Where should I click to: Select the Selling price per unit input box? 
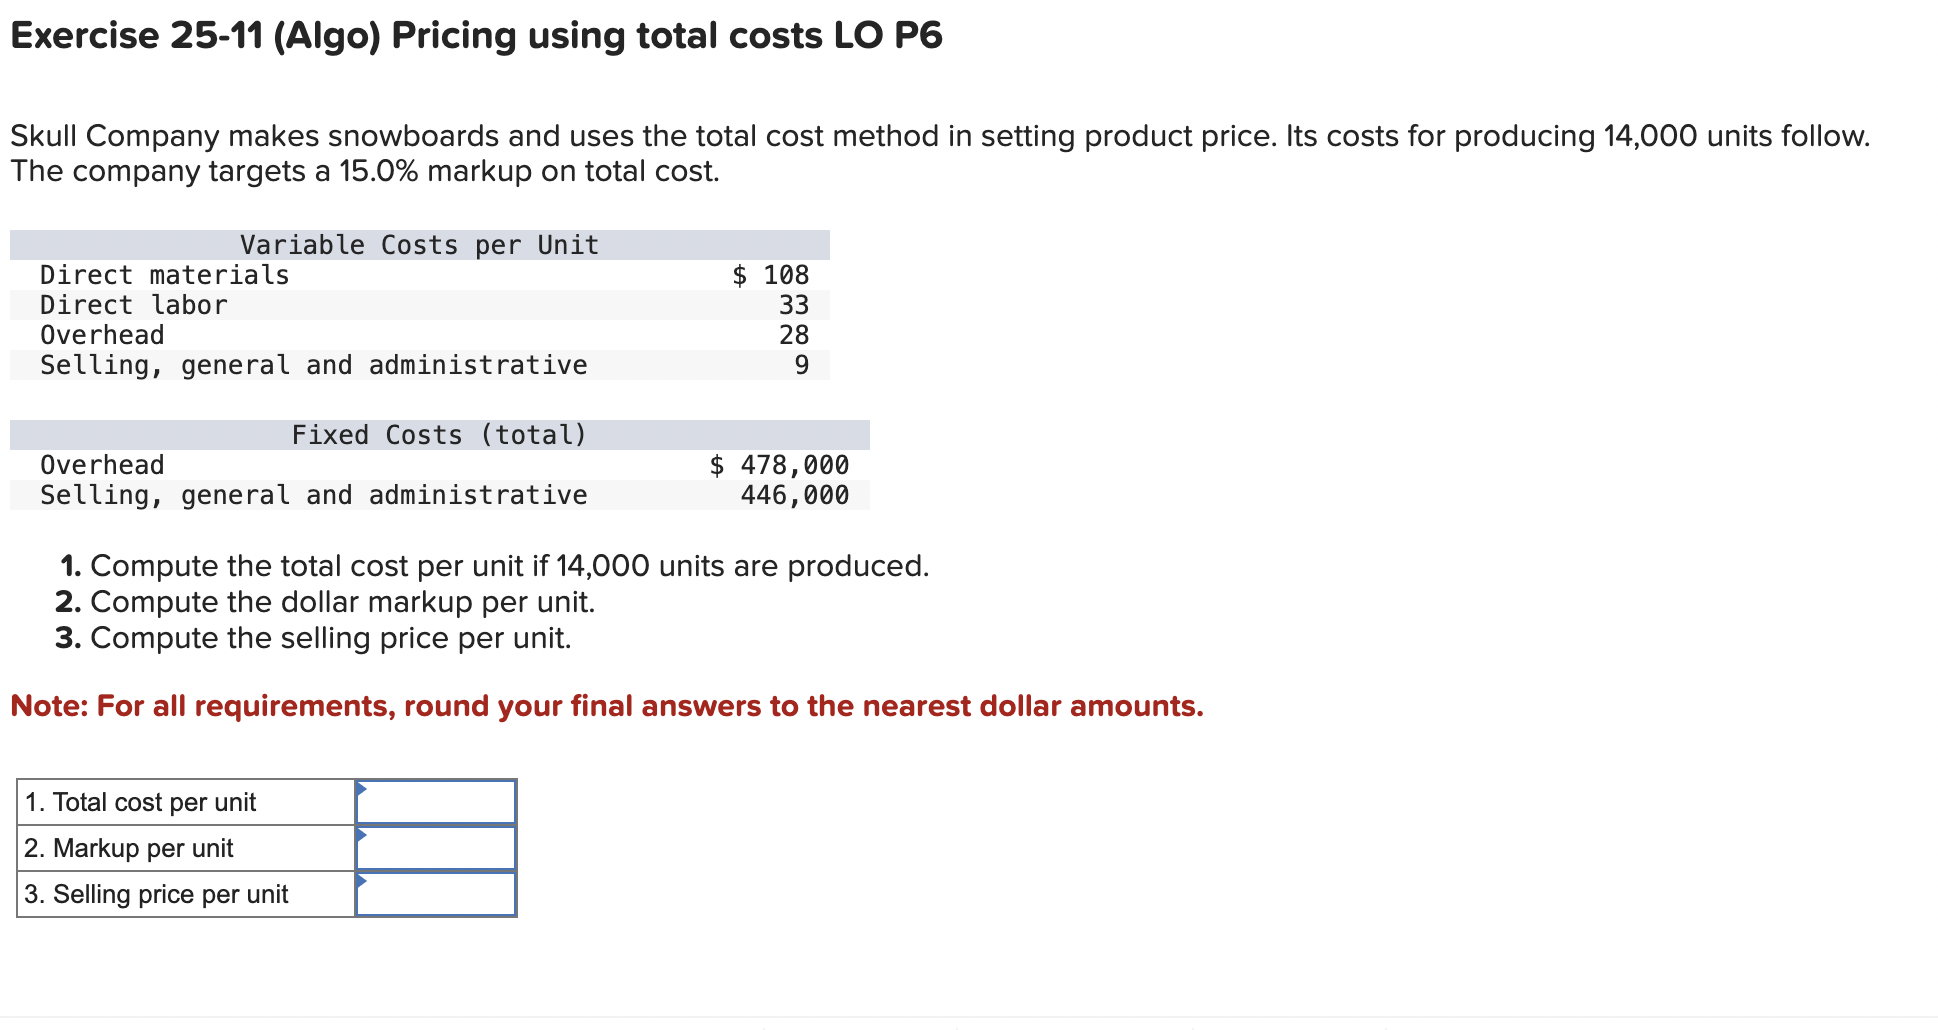coord(435,894)
